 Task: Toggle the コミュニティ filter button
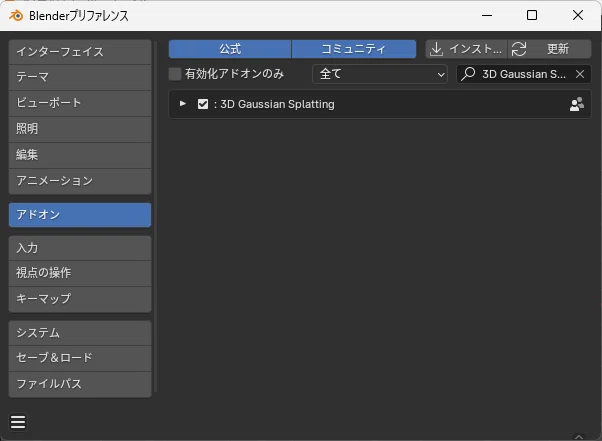(354, 49)
